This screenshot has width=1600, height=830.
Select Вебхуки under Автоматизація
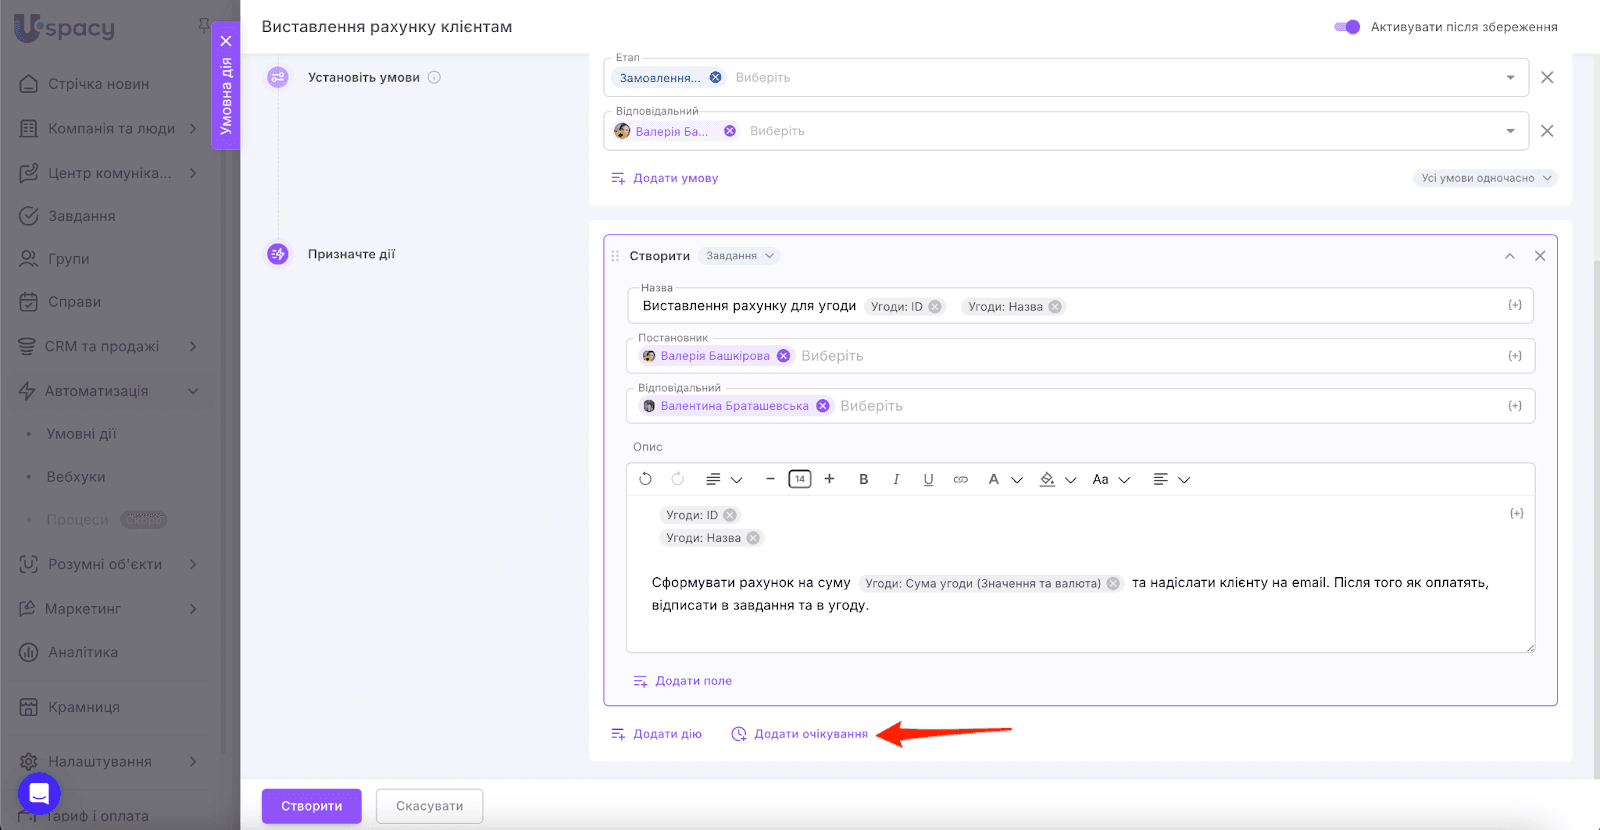(x=76, y=477)
